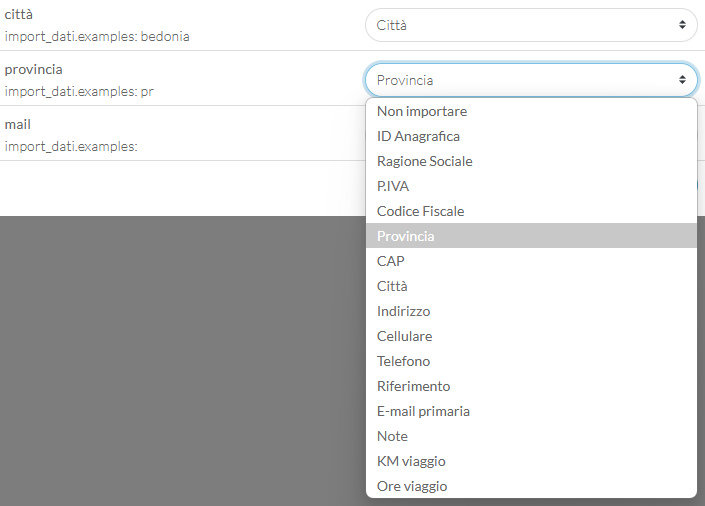This screenshot has width=705, height=506.
Task: Pick the "P.IVA" entry
Action: click(x=531, y=186)
